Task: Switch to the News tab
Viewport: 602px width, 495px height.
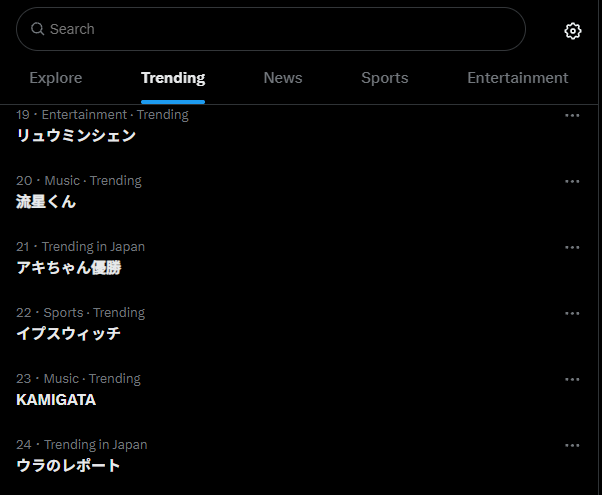Action: [x=283, y=78]
